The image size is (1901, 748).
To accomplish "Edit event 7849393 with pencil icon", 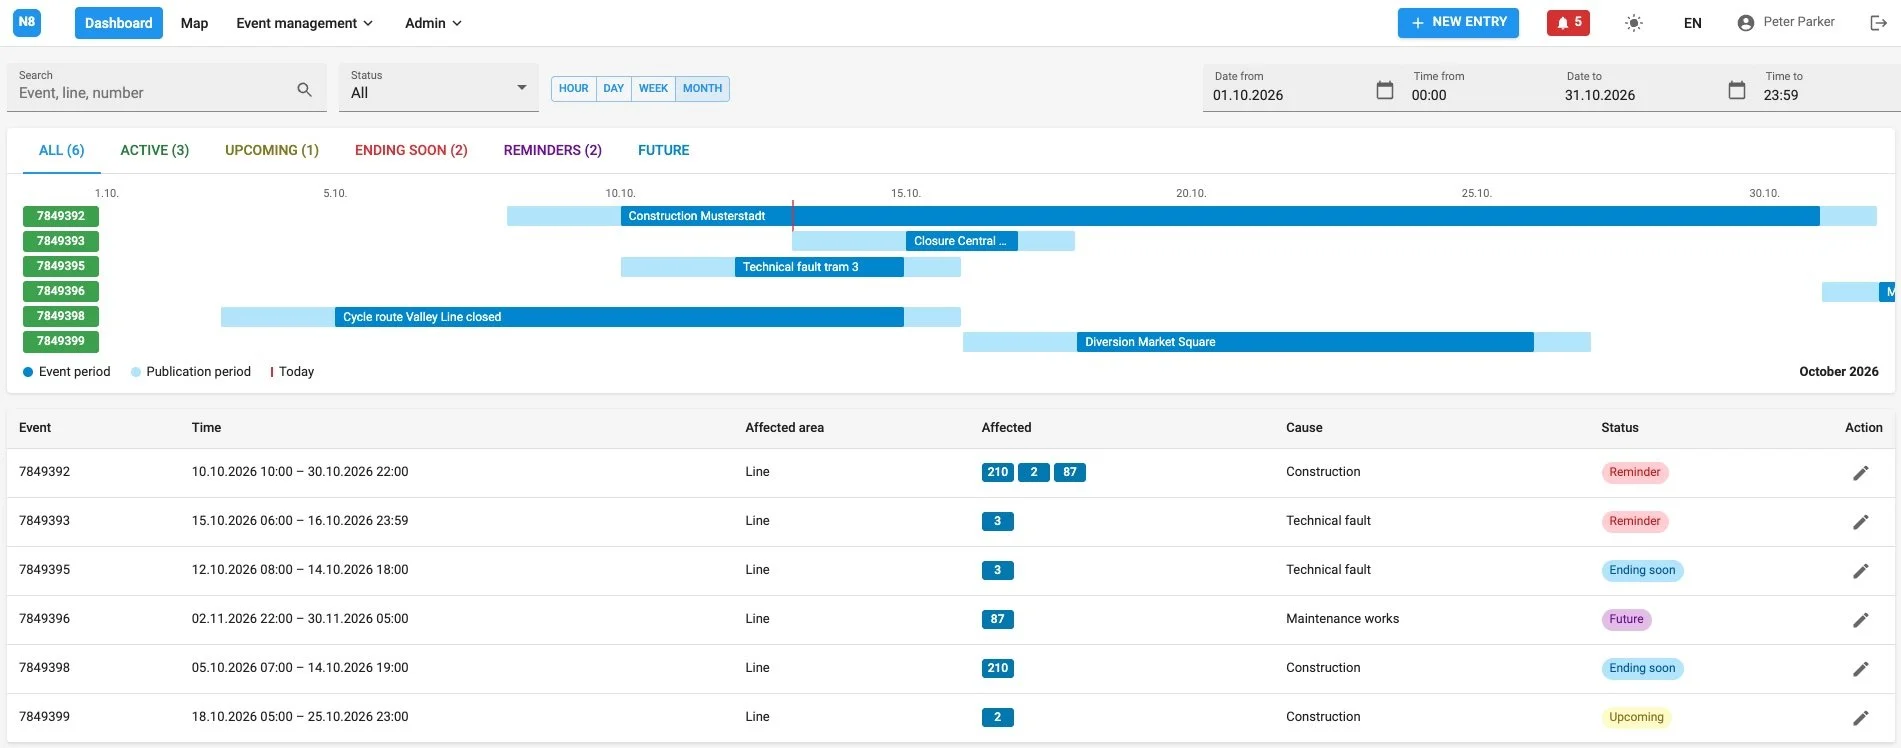I will pyautogui.click(x=1860, y=522).
